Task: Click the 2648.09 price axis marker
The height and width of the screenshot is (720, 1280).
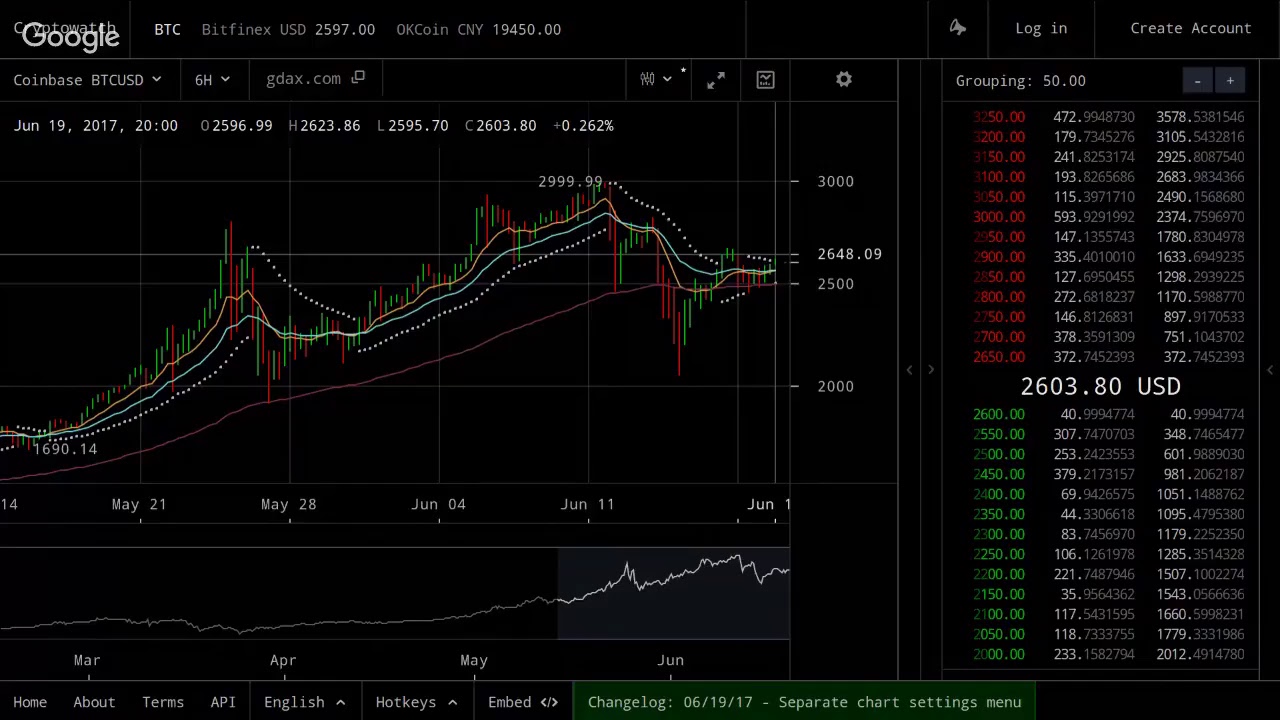Action: tap(849, 254)
